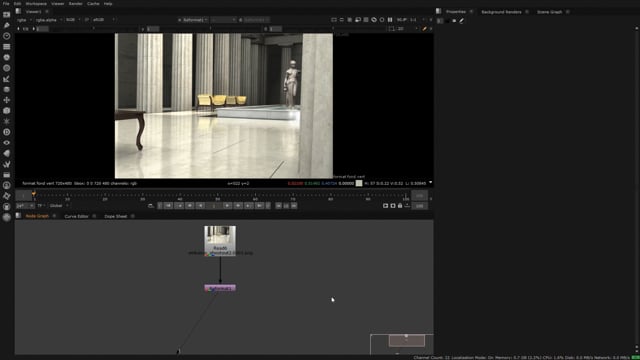640x360 pixels.
Task: Click the sampled pixel color swatch
Action: [359, 183]
